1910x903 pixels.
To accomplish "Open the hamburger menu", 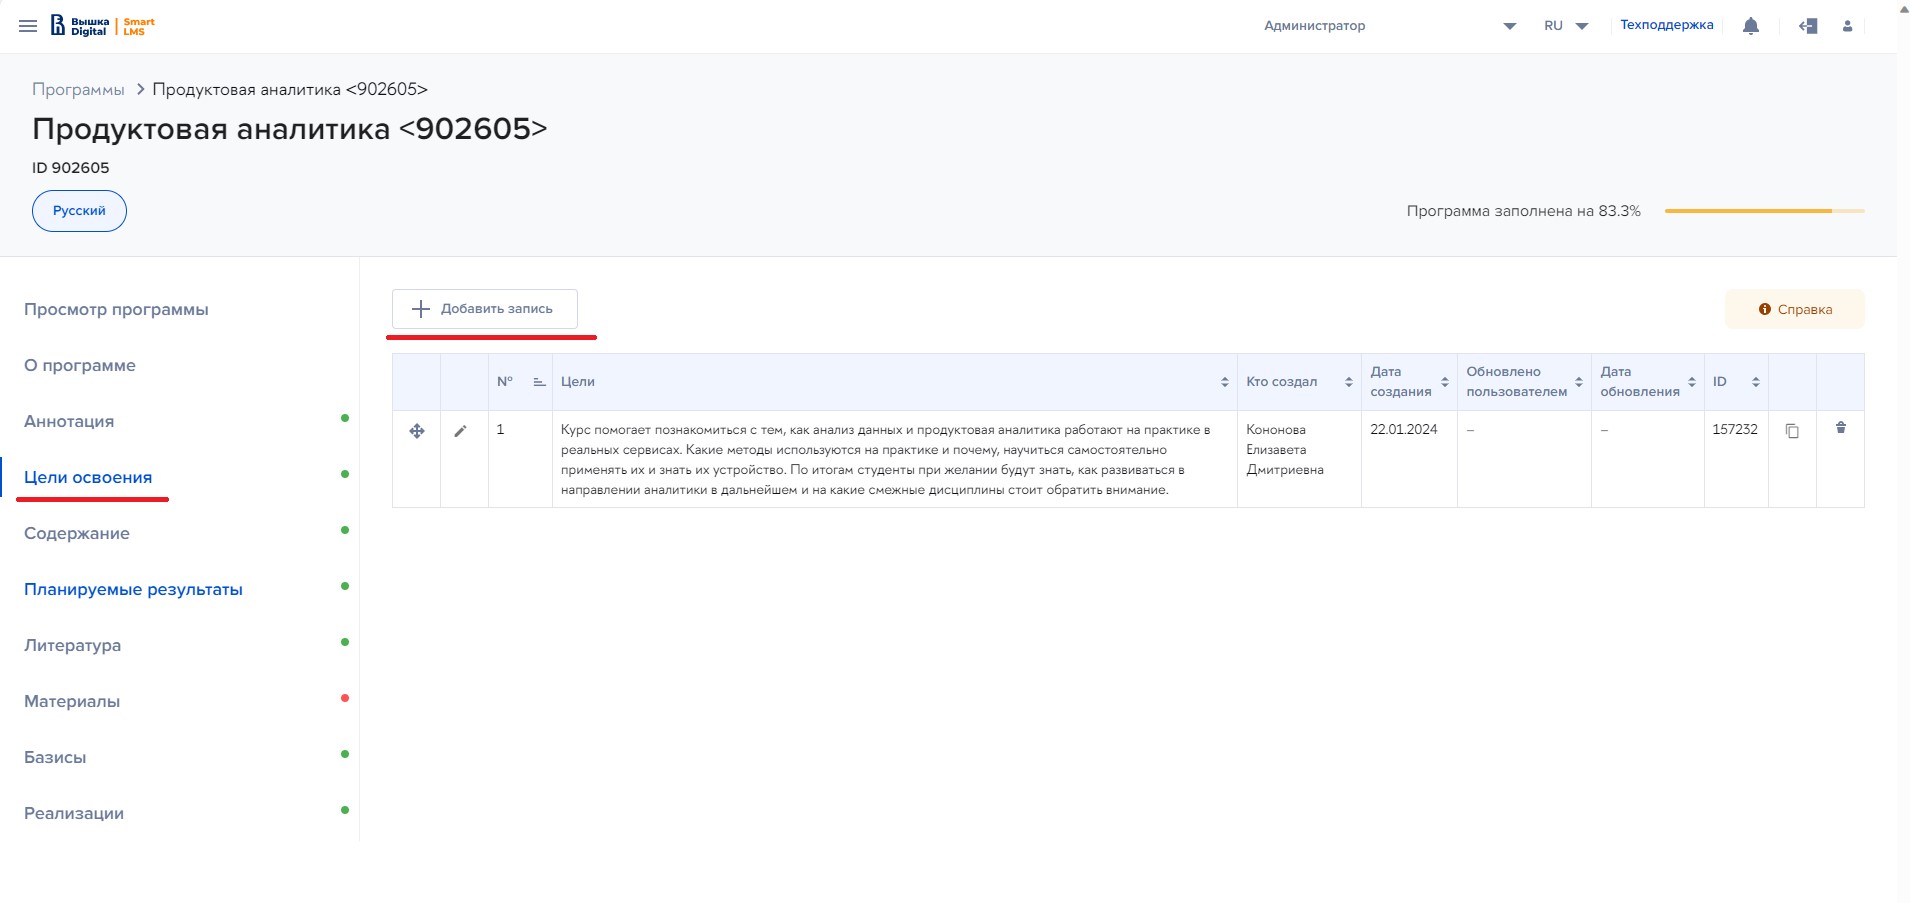I will [28, 26].
